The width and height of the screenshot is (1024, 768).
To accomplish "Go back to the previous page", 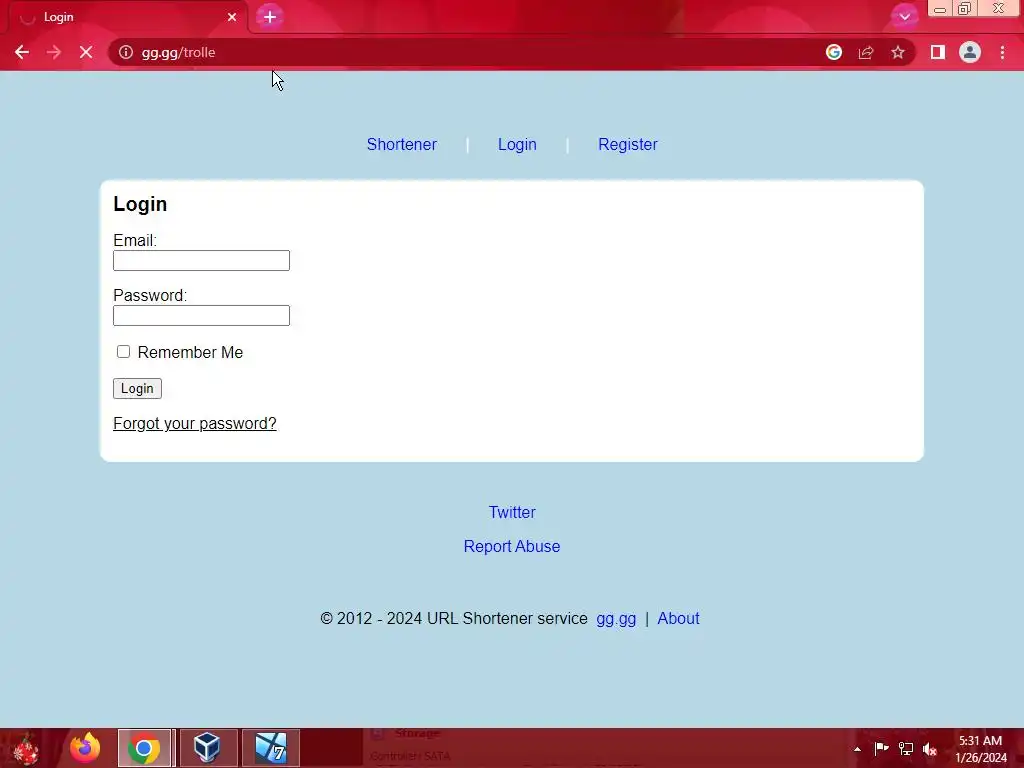I will tap(22, 52).
